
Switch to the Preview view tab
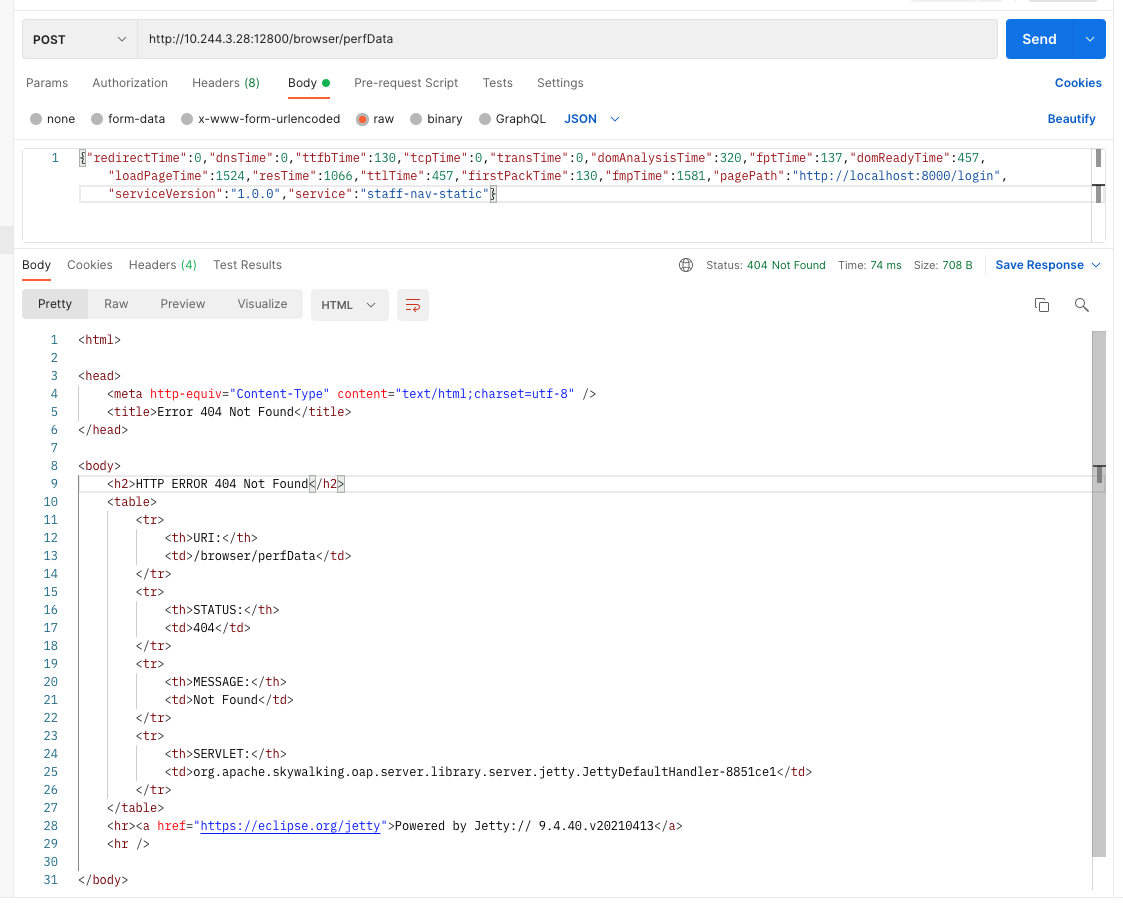tap(183, 304)
